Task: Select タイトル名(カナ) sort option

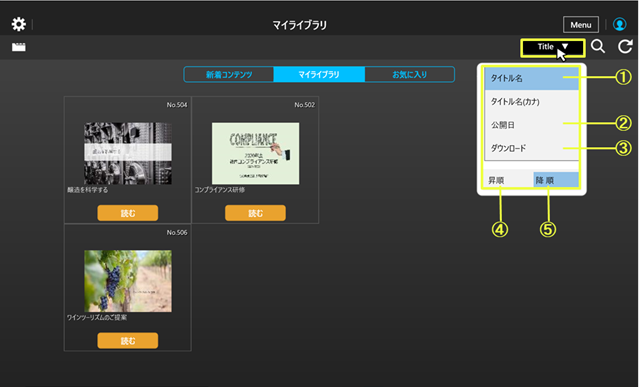Action: 531,102
